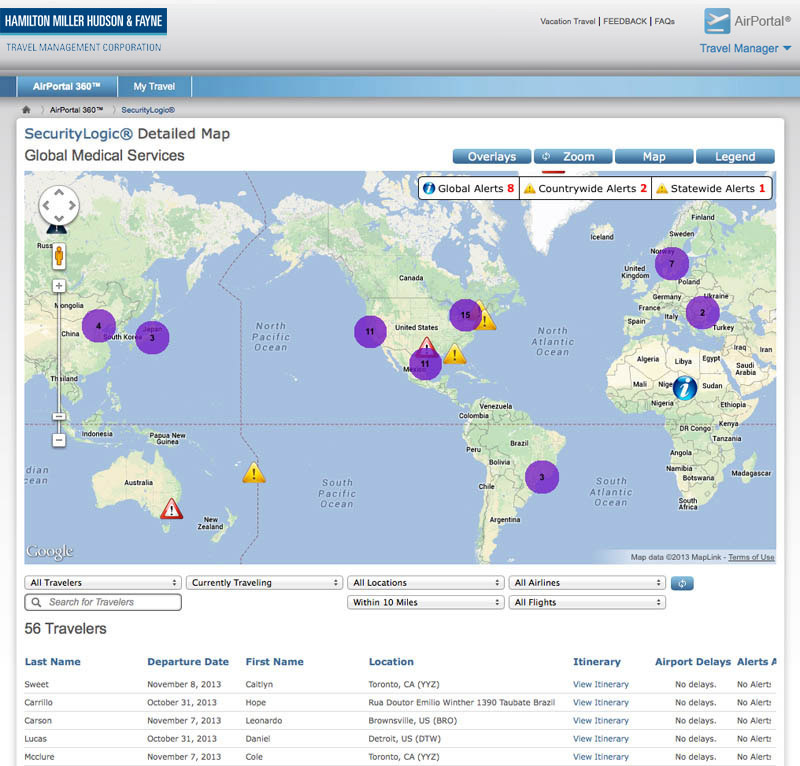The height and width of the screenshot is (766, 800).
Task: Sort by Departure Date column header
Action: pos(188,662)
